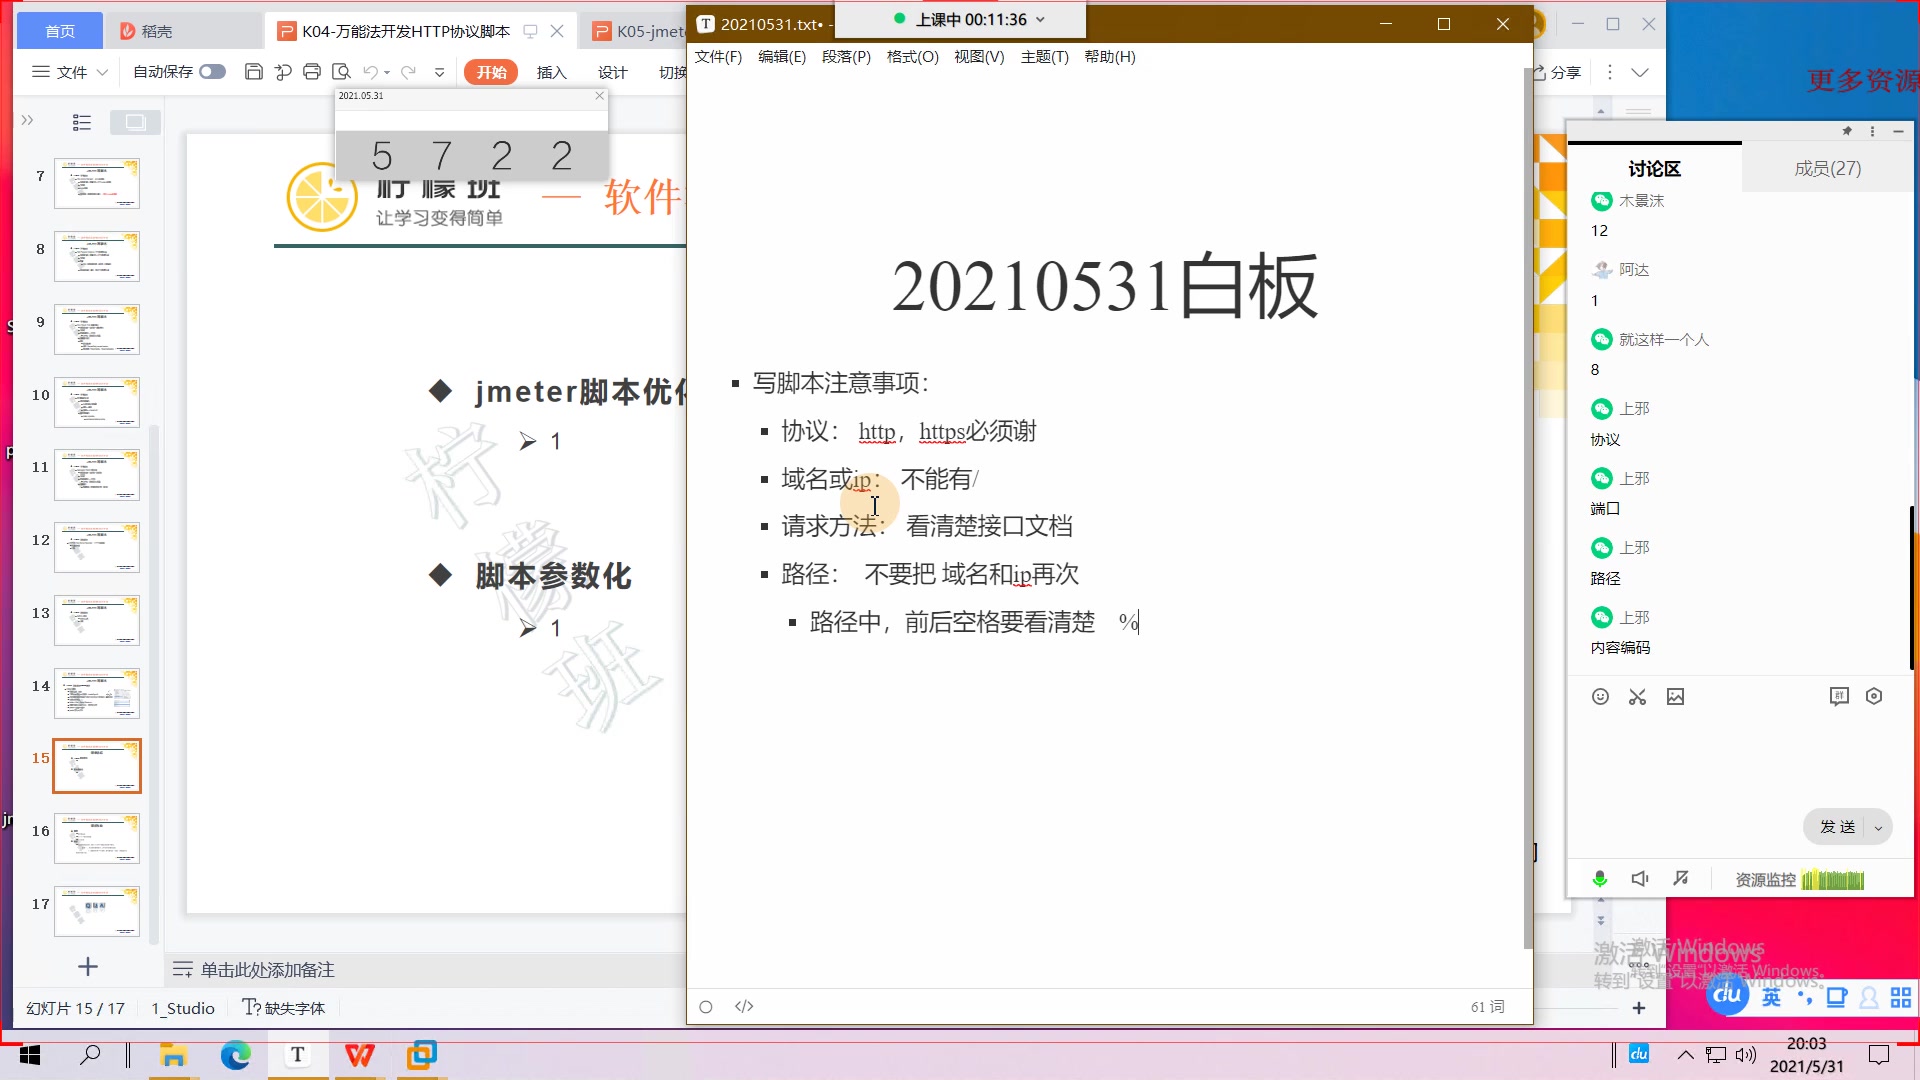The width and height of the screenshot is (1920, 1080).
Task: Click the 开始 ribbon button
Action: click(x=491, y=72)
